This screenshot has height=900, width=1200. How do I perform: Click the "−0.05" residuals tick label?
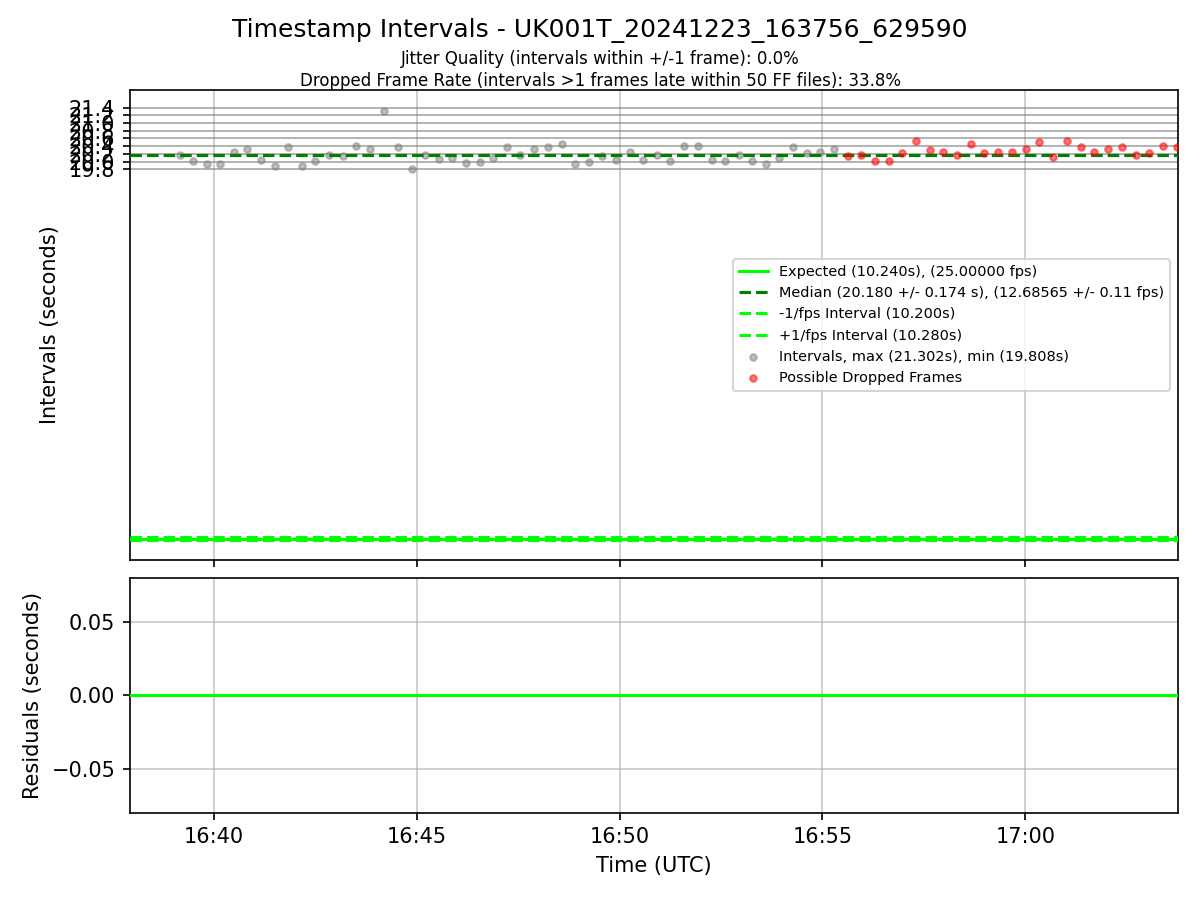tap(84, 769)
